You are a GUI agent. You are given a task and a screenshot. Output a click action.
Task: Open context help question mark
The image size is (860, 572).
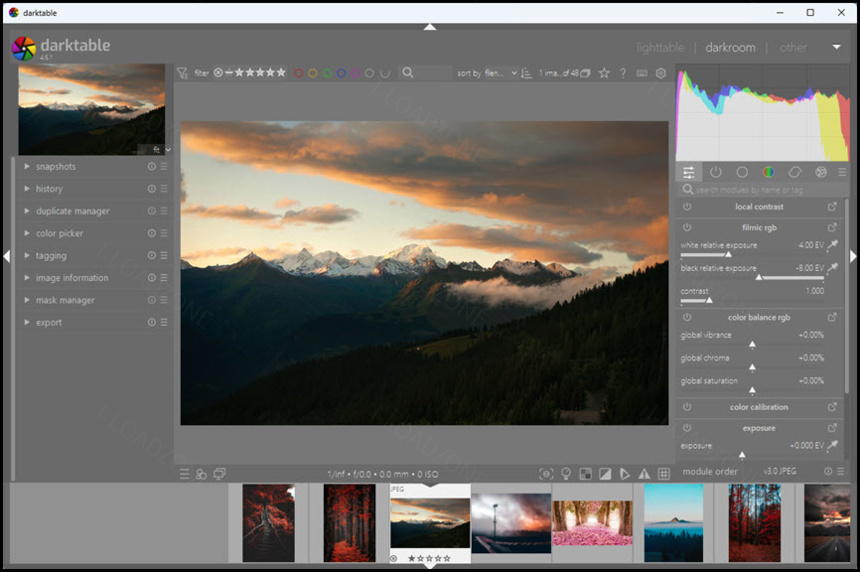623,73
